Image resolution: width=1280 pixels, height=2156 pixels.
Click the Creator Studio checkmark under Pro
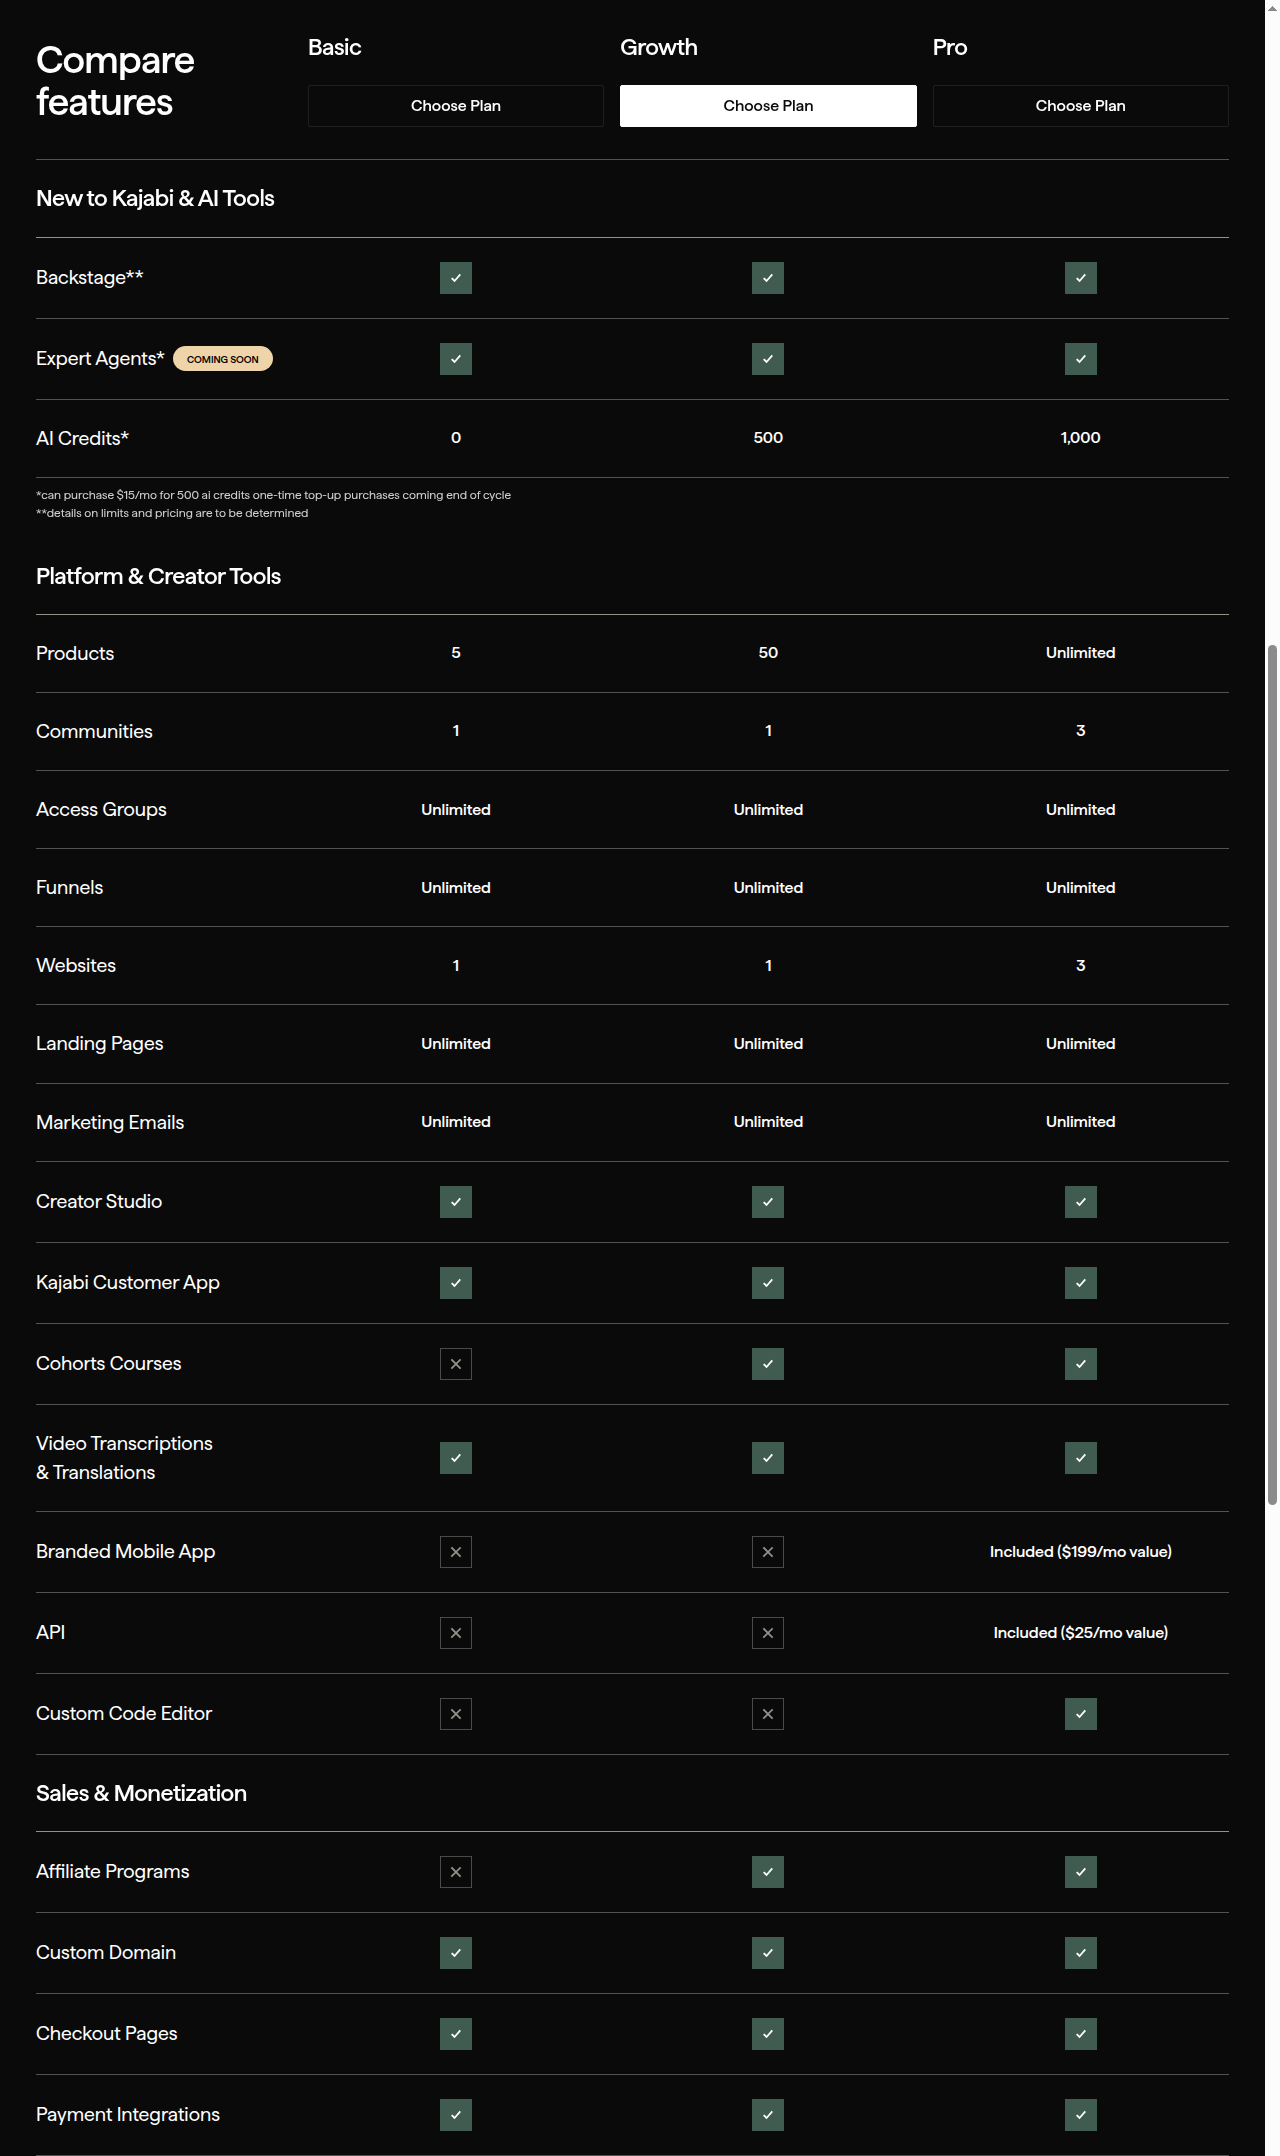click(1081, 1202)
